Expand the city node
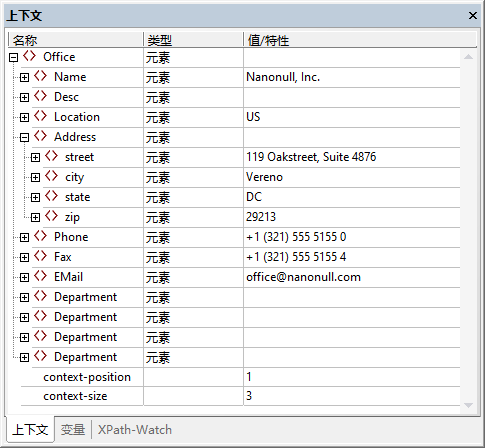Viewport: 485px width, 448px height. [35, 178]
